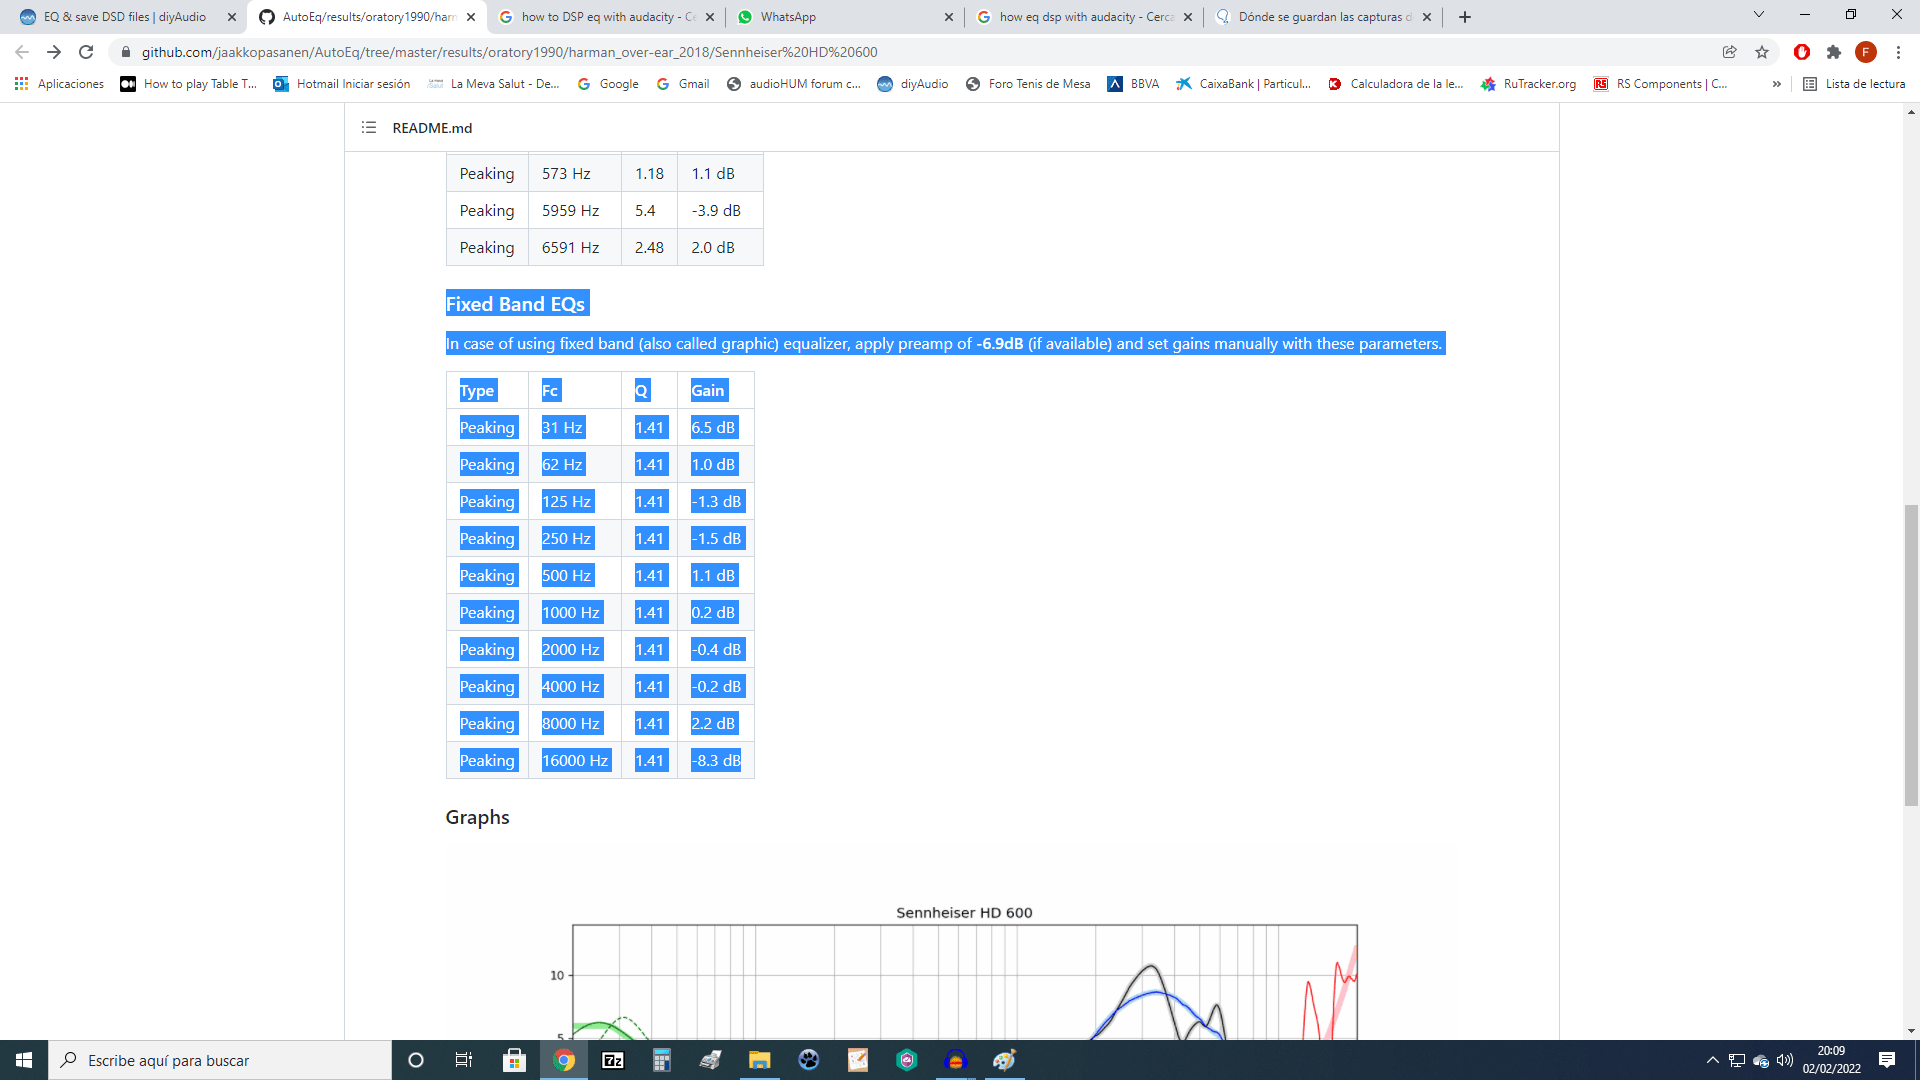The height and width of the screenshot is (1080, 1920).
Task: Switch to Chrome in the taskbar
Action: (x=564, y=1060)
